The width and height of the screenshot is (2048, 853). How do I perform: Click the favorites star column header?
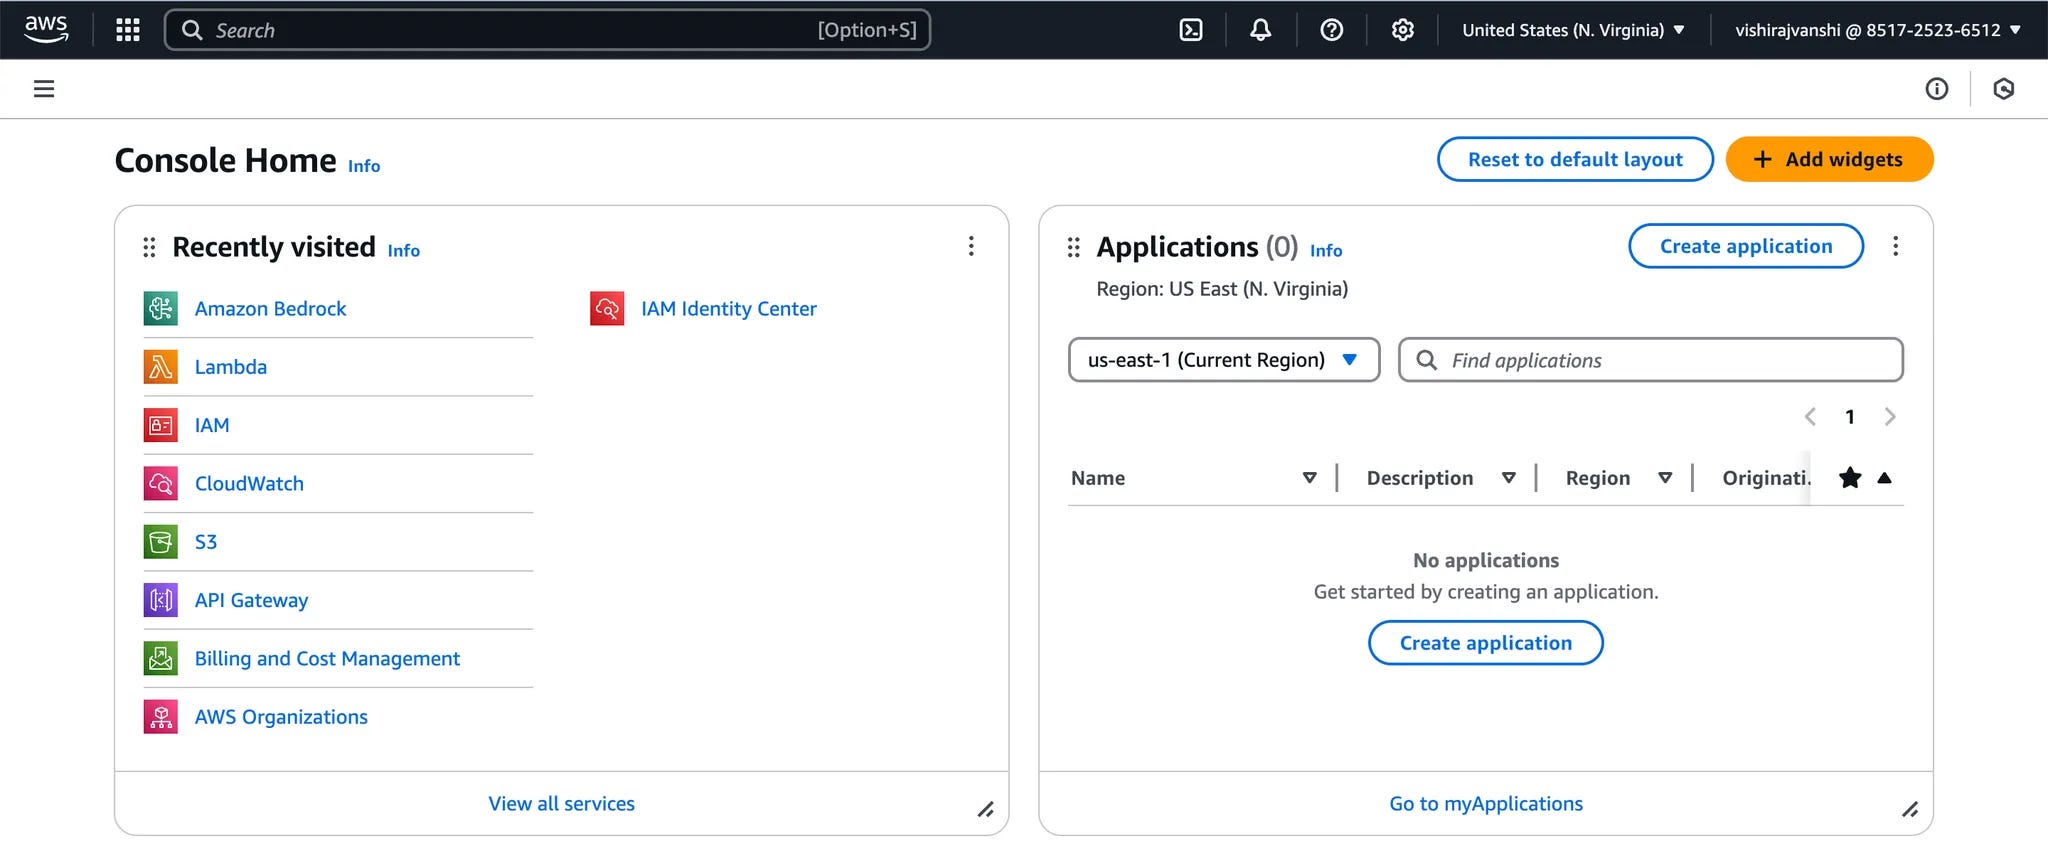pos(1850,478)
